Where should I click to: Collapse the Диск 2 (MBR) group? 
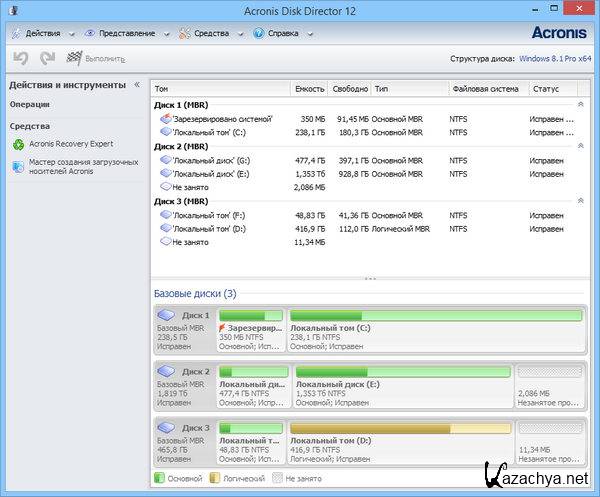[580, 146]
